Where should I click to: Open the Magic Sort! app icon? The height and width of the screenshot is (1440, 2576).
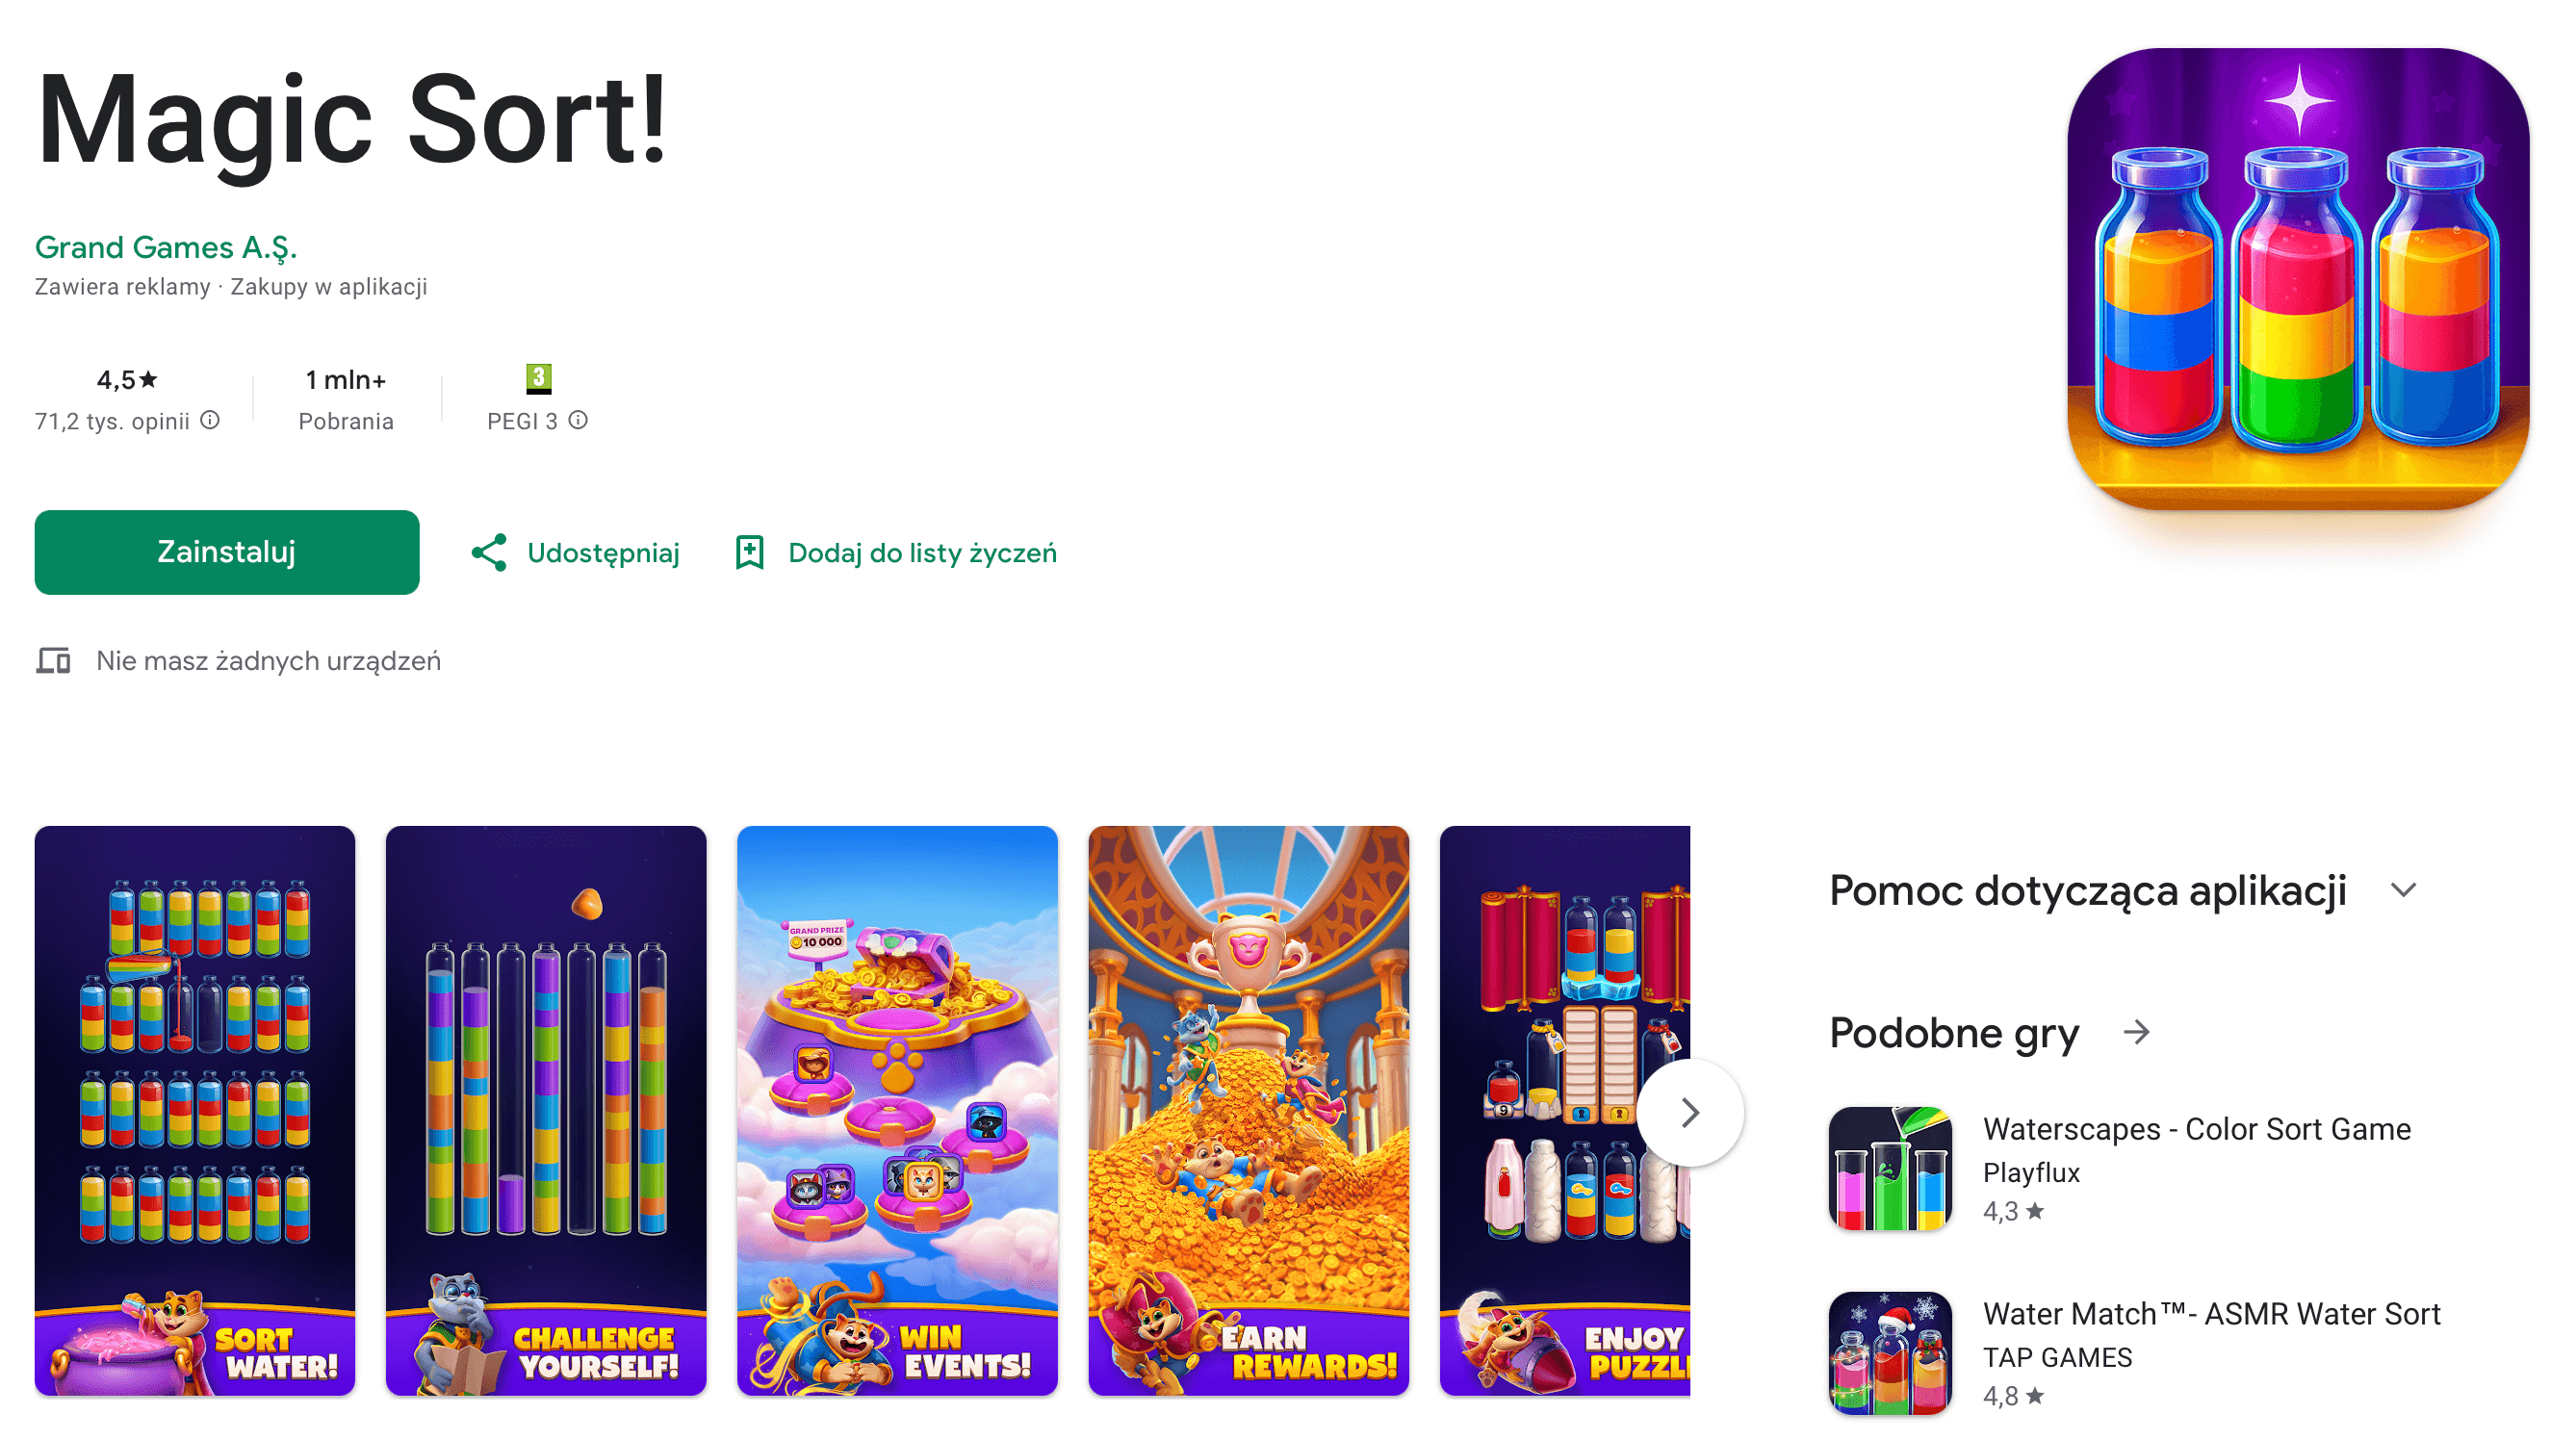[2298, 278]
